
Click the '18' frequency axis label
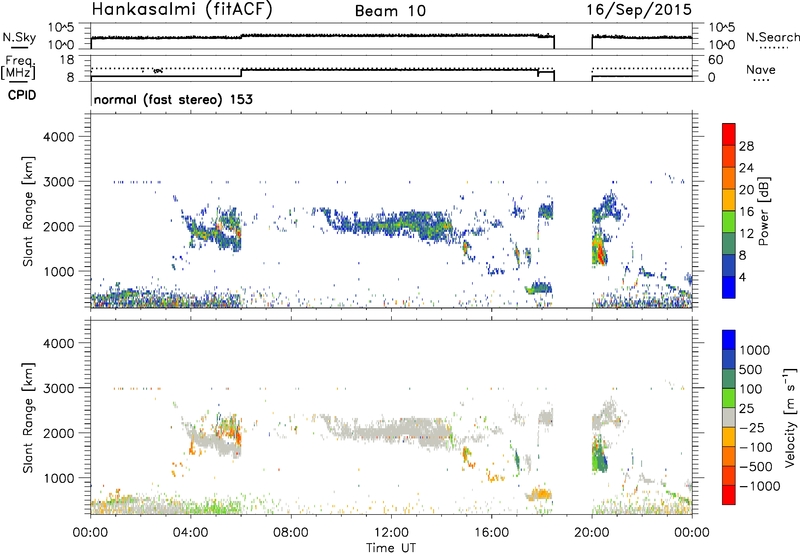point(67,60)
